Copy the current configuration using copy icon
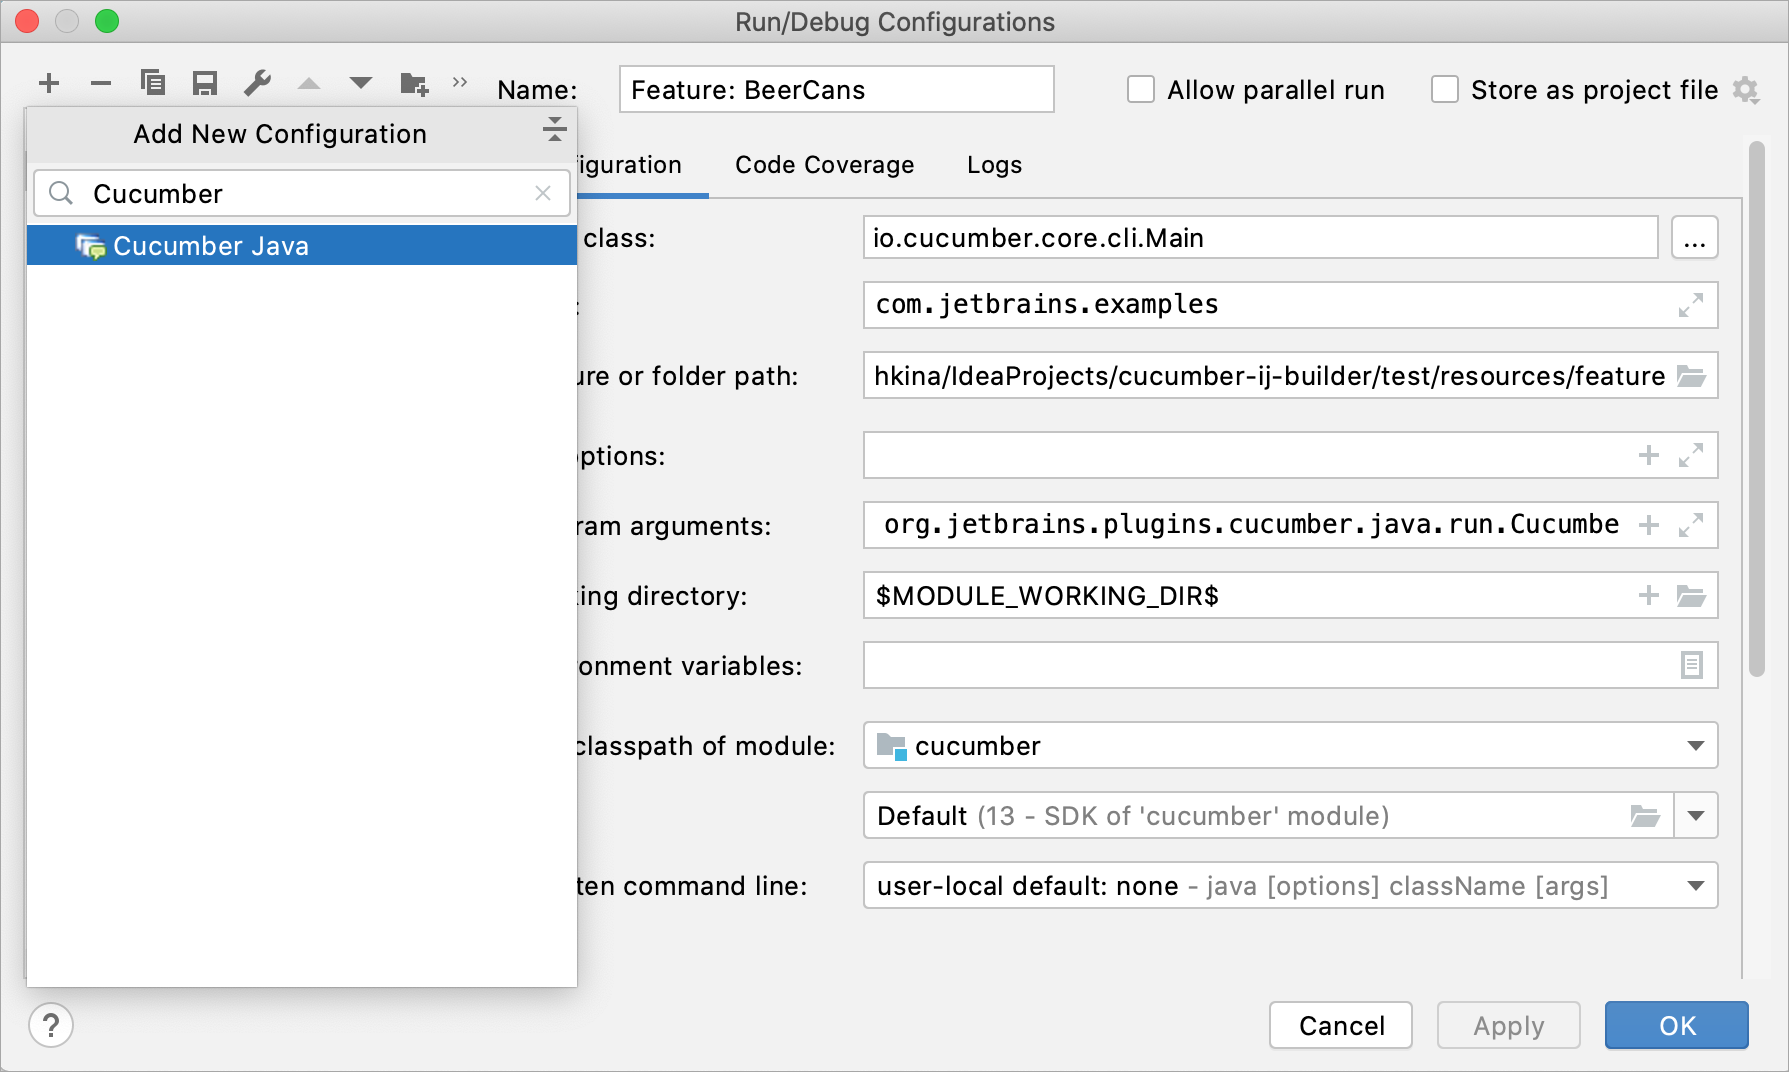The image size is (1789, 1072). coord(152,83)
